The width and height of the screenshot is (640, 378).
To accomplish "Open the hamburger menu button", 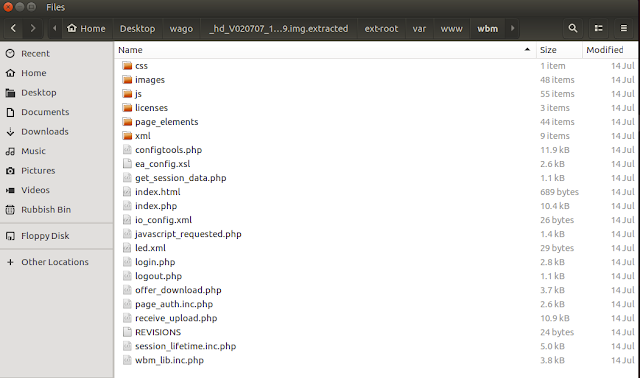I will click(624, 28).
